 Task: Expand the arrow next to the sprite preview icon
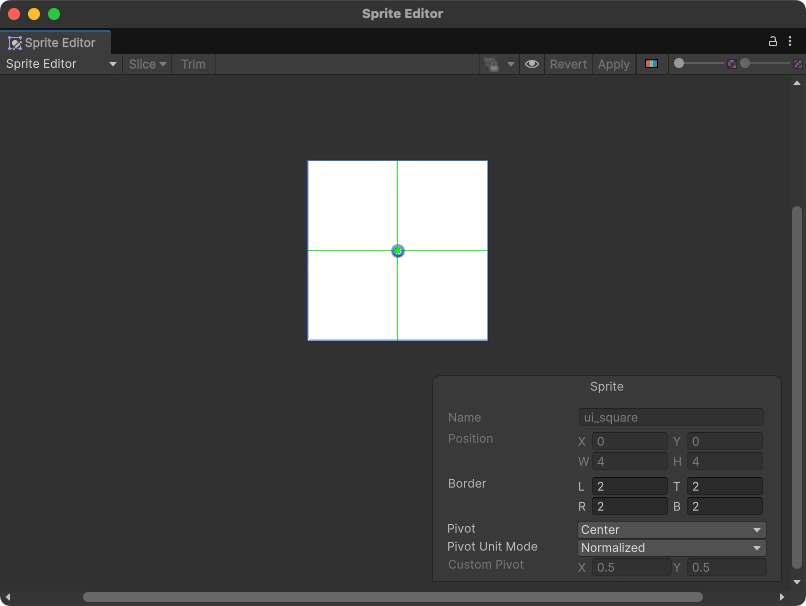(x=511, y=64)
